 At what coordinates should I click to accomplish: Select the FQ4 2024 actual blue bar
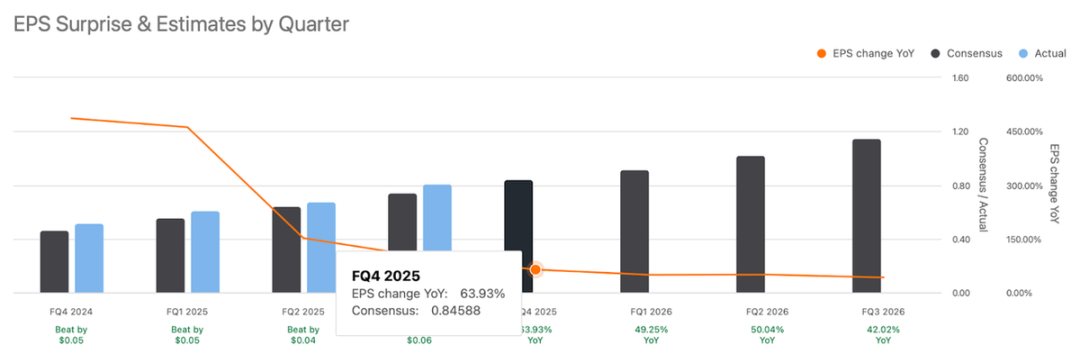click(x=90, y=259)
